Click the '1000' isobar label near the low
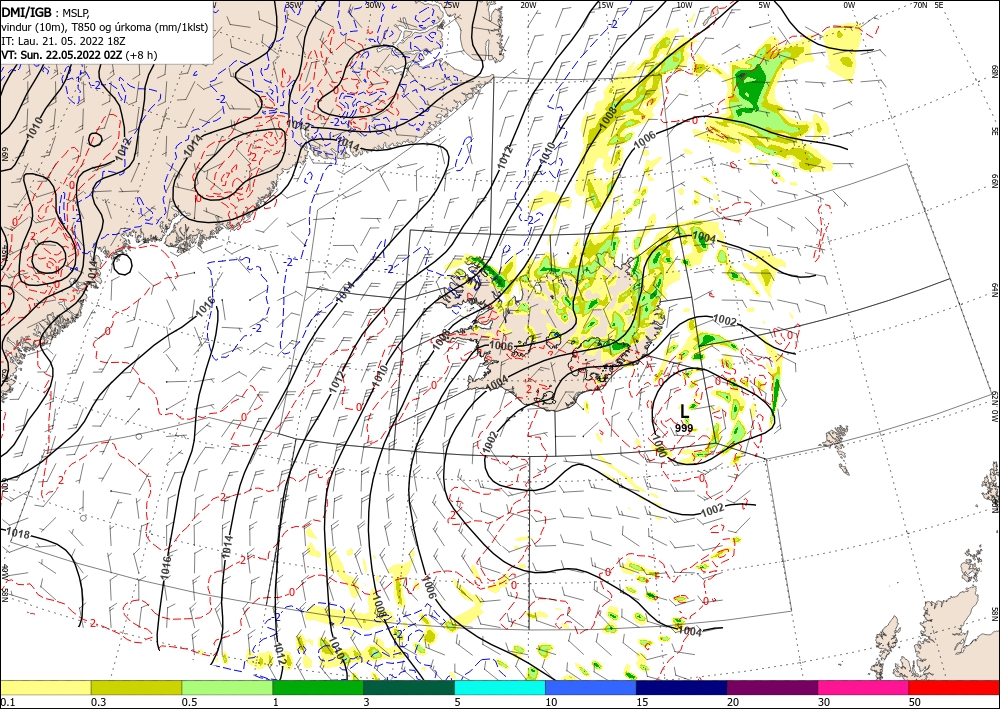 [659, 446]
